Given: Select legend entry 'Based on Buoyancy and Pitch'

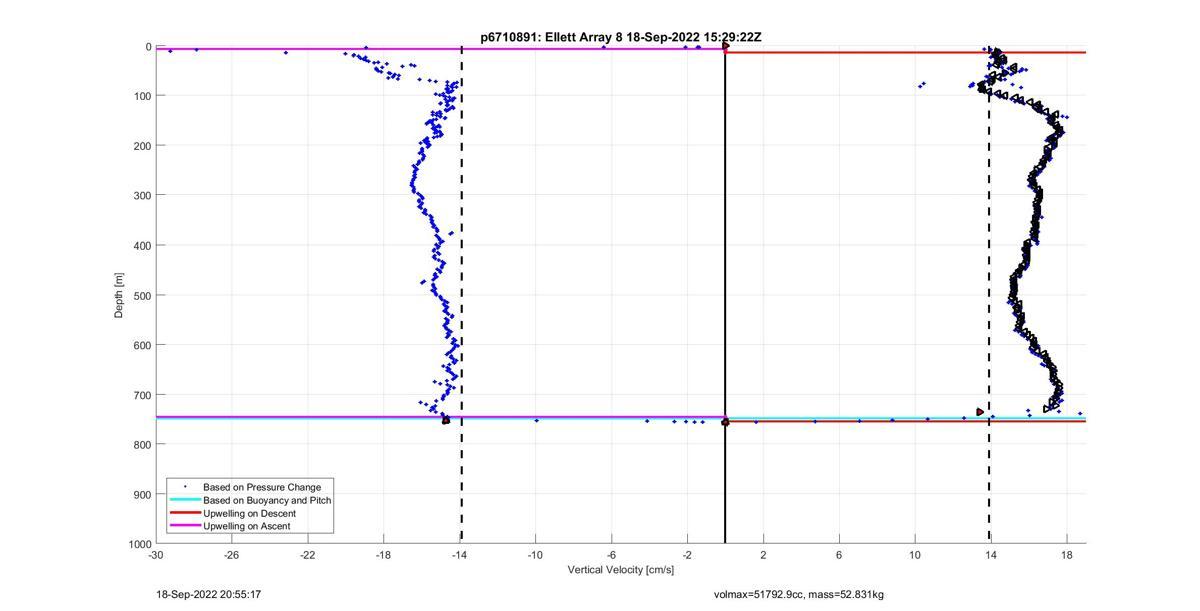Looking at the screenshot, I should (267, 500).
